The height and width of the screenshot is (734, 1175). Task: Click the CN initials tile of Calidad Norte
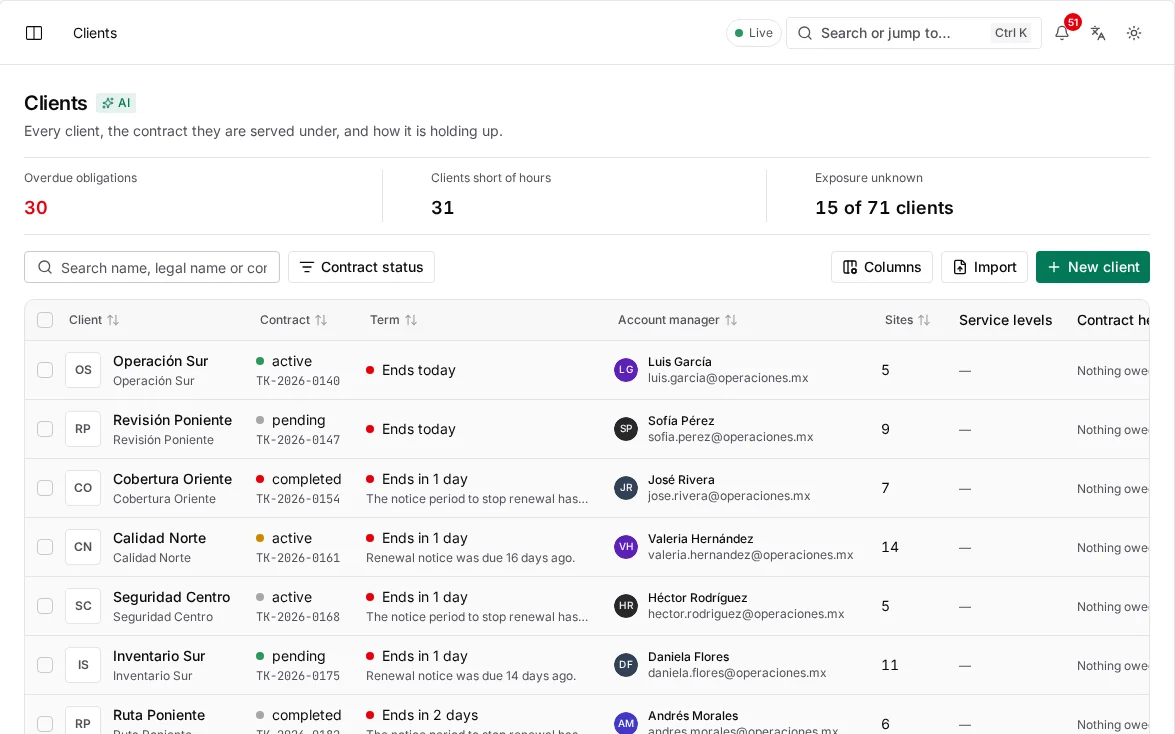click(83, 547)
